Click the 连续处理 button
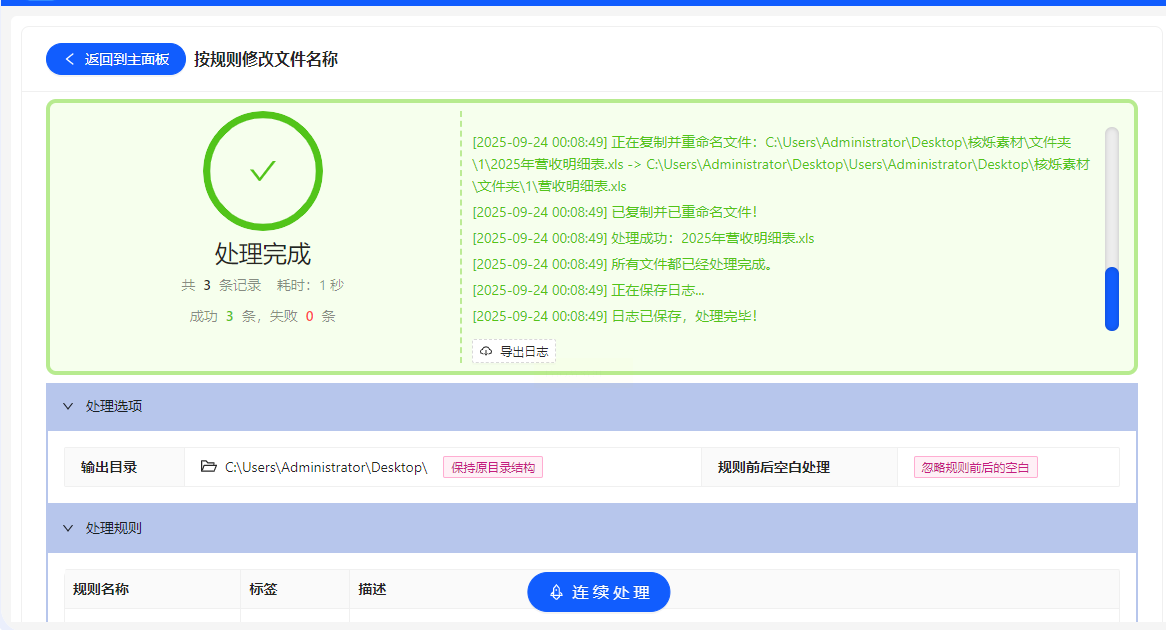1166x630 pixels. click(599, 592)
